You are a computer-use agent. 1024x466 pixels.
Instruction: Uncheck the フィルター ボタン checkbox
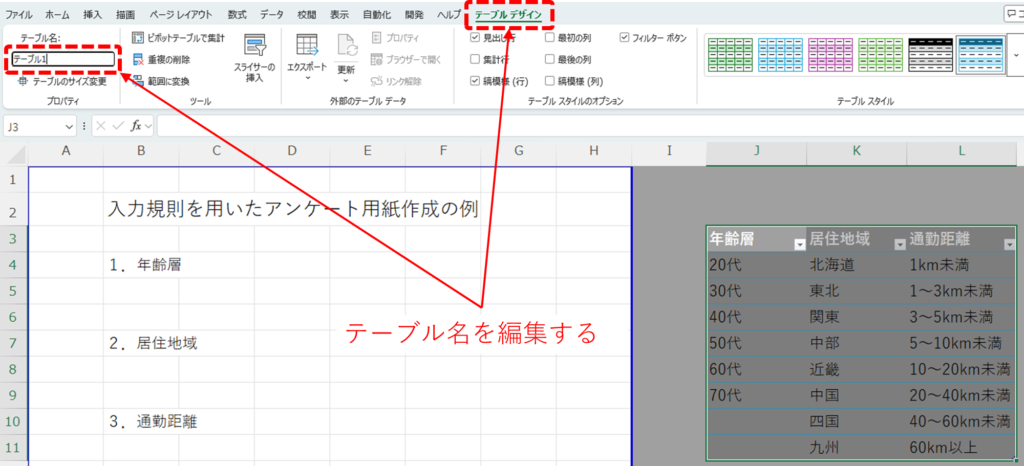(x=625, y=37)
